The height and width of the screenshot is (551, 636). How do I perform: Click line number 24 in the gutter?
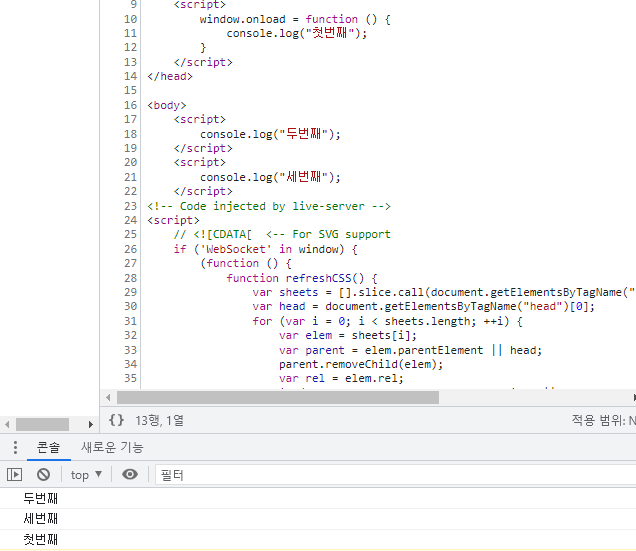click(x=131, y=220)
